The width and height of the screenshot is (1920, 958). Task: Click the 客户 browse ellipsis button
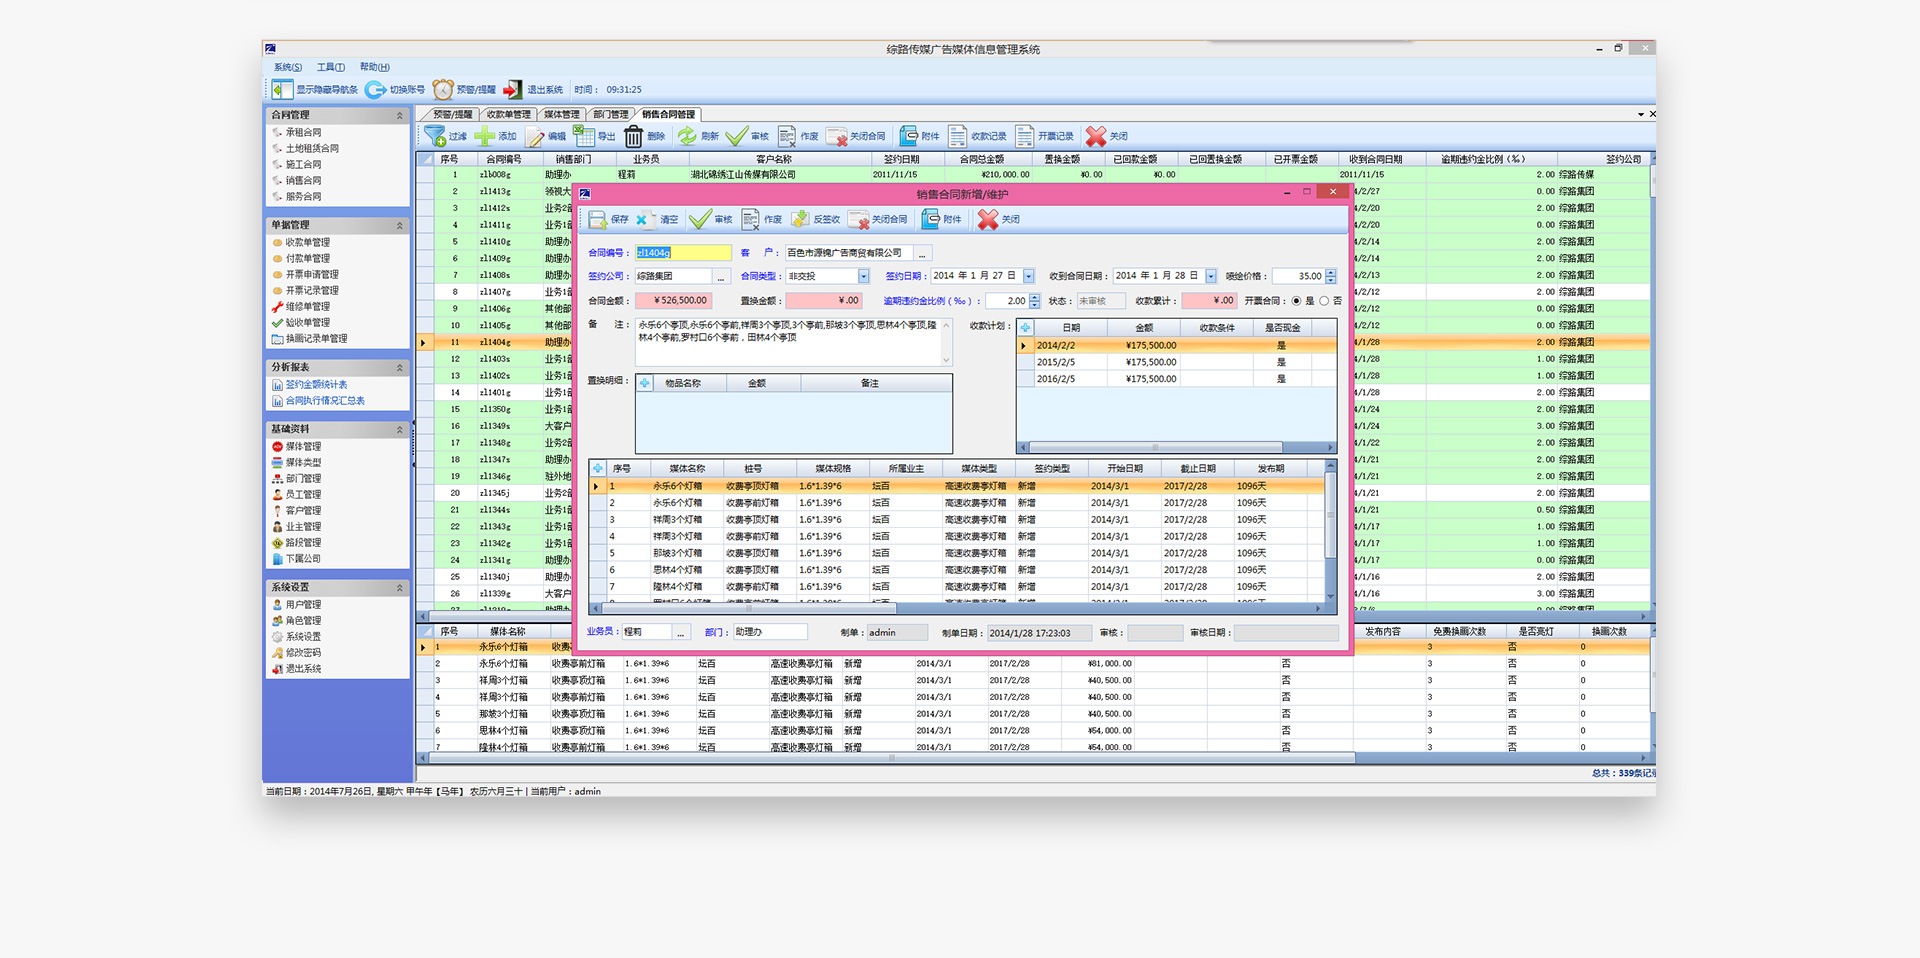pos(922,253)
